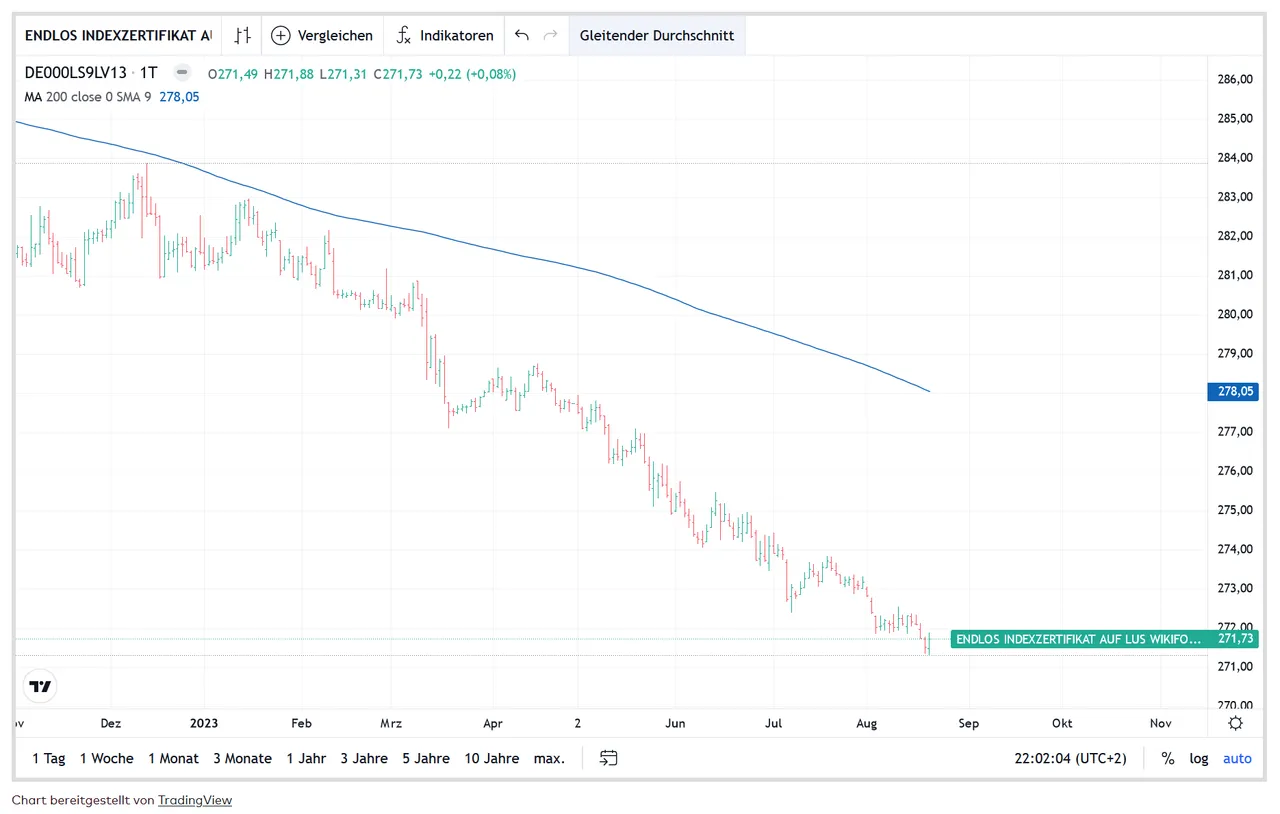
Task: Set range to 5 Jahre
Action: 426,758
